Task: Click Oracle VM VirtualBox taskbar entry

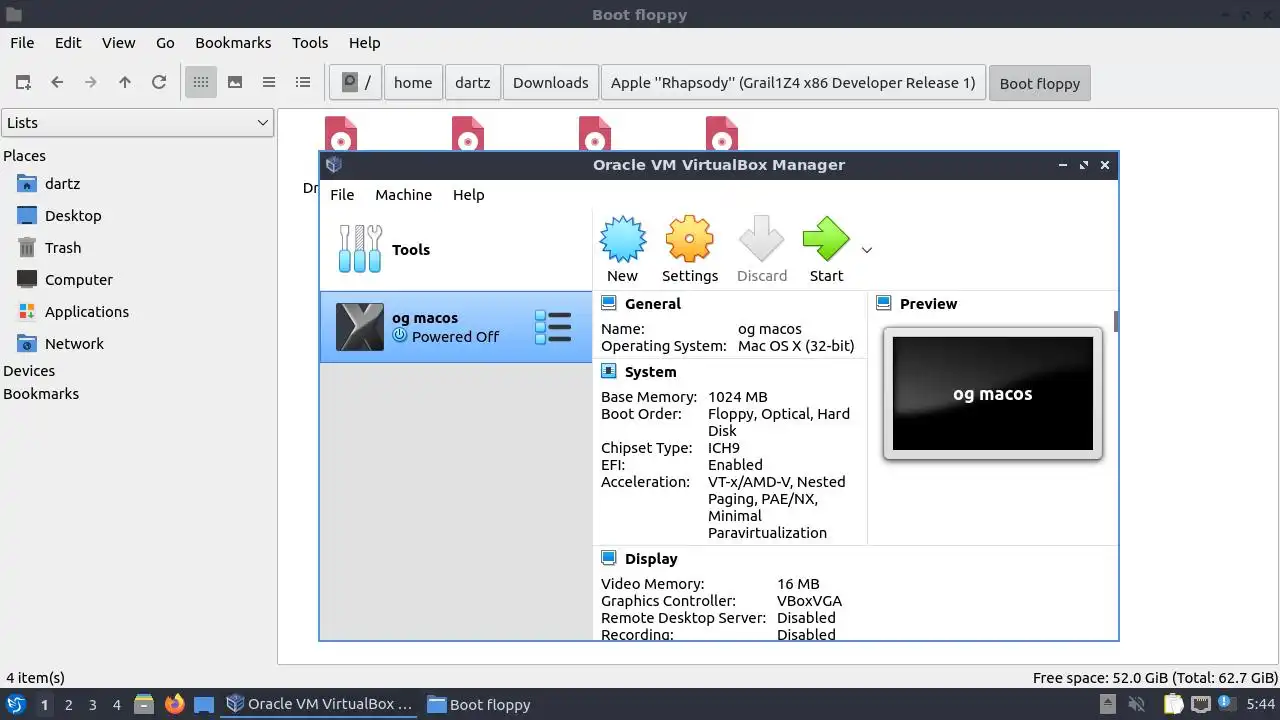Action: point(320,704)
